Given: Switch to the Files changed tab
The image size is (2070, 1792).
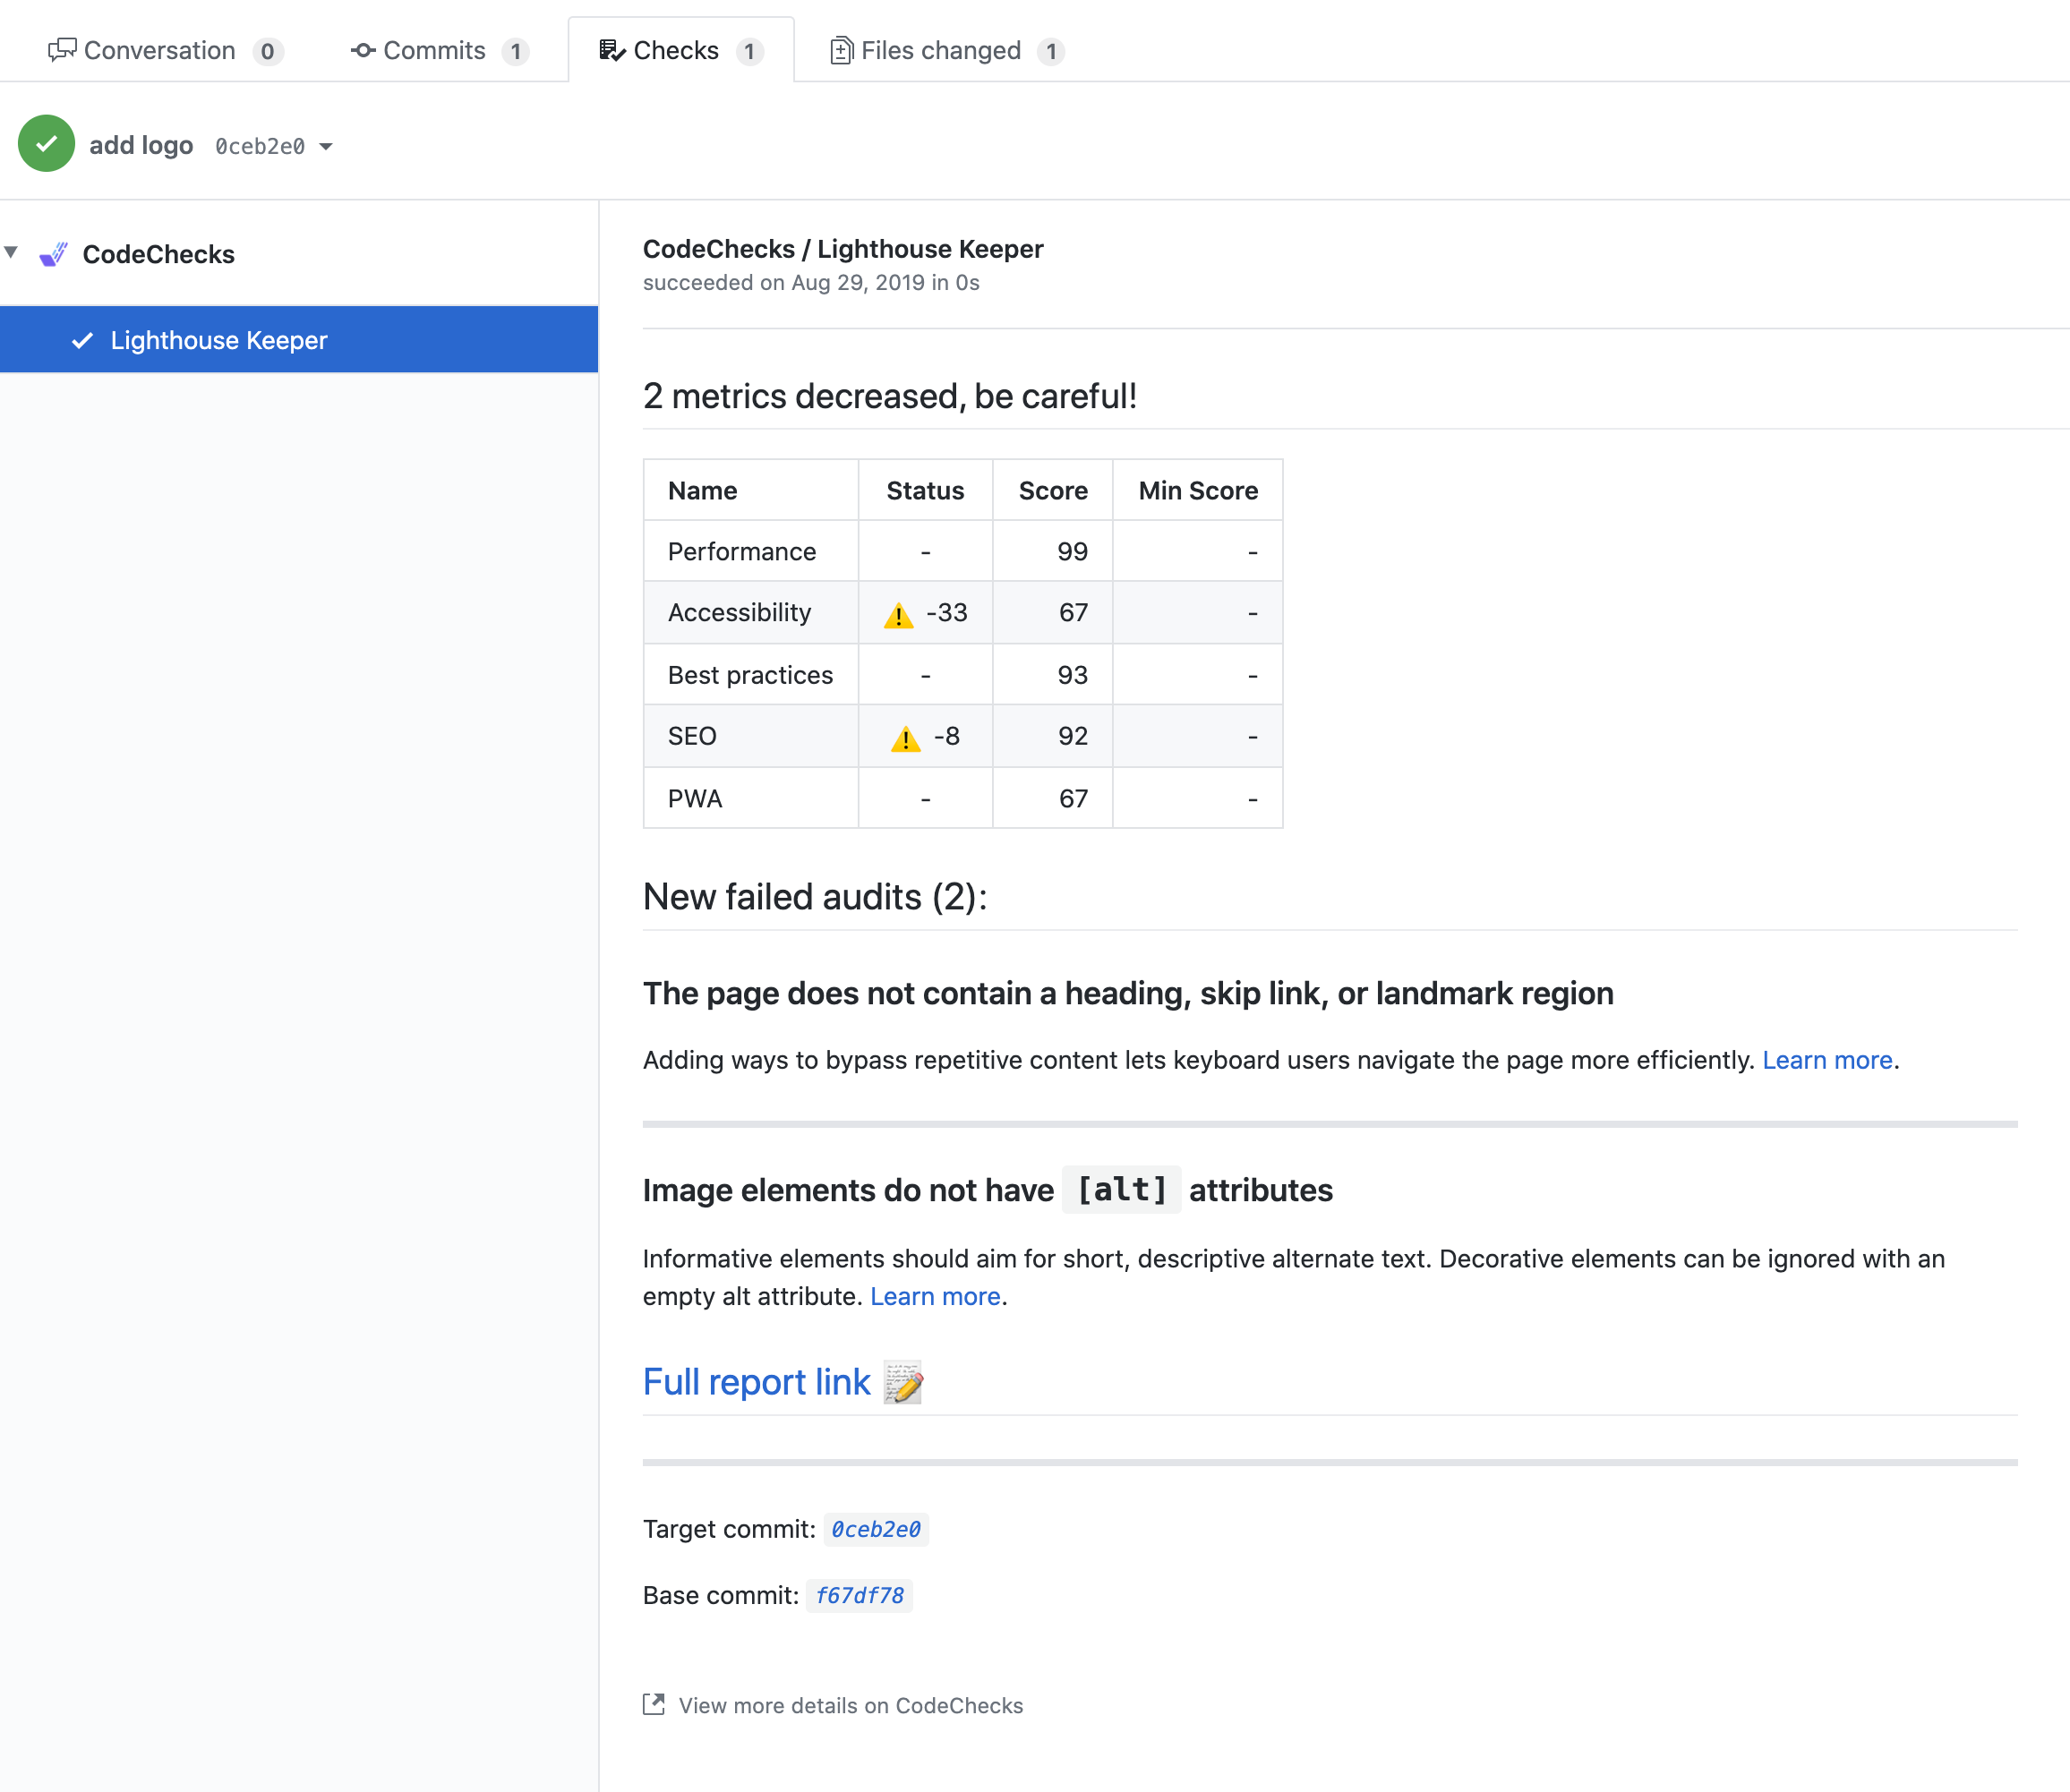Looking at the screenshot, I should pyautogui.click(x=942, y=49).
